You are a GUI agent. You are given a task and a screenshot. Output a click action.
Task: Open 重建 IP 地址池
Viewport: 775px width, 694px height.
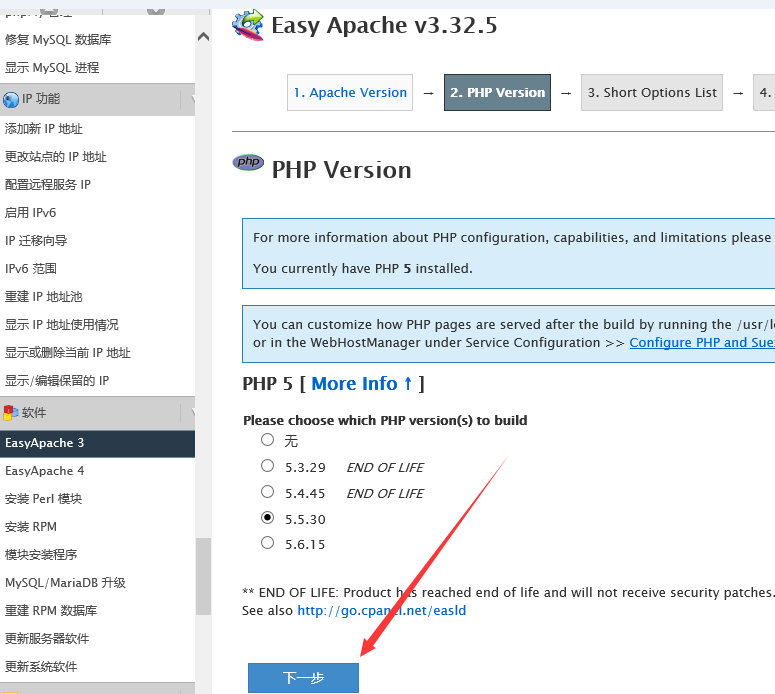(43, 297)
